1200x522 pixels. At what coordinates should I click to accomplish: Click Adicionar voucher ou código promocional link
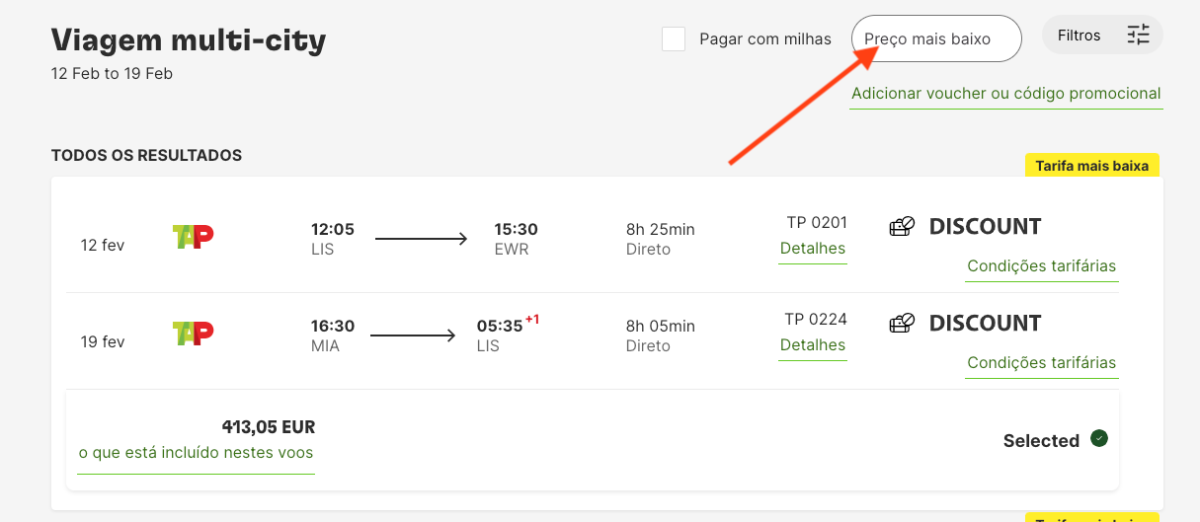(x=1005, y=94)
